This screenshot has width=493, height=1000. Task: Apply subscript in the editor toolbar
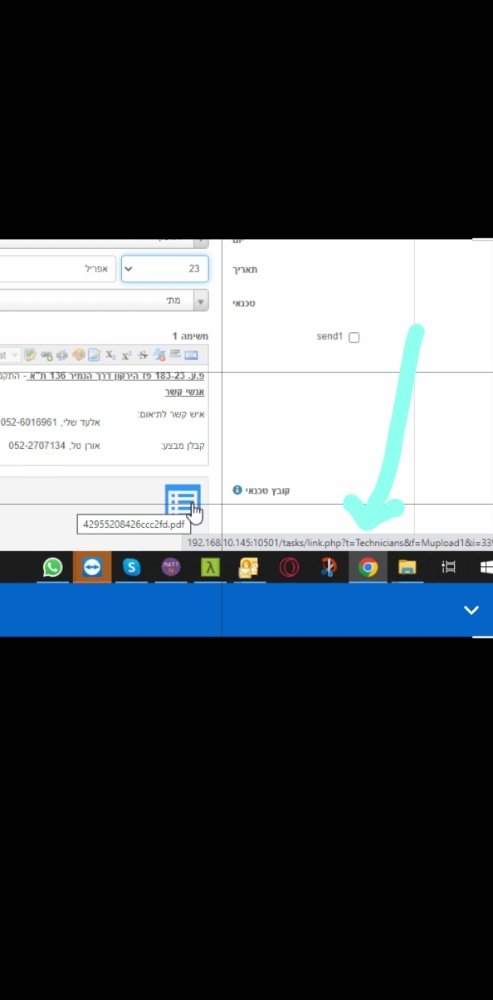(x=110, y=355)
